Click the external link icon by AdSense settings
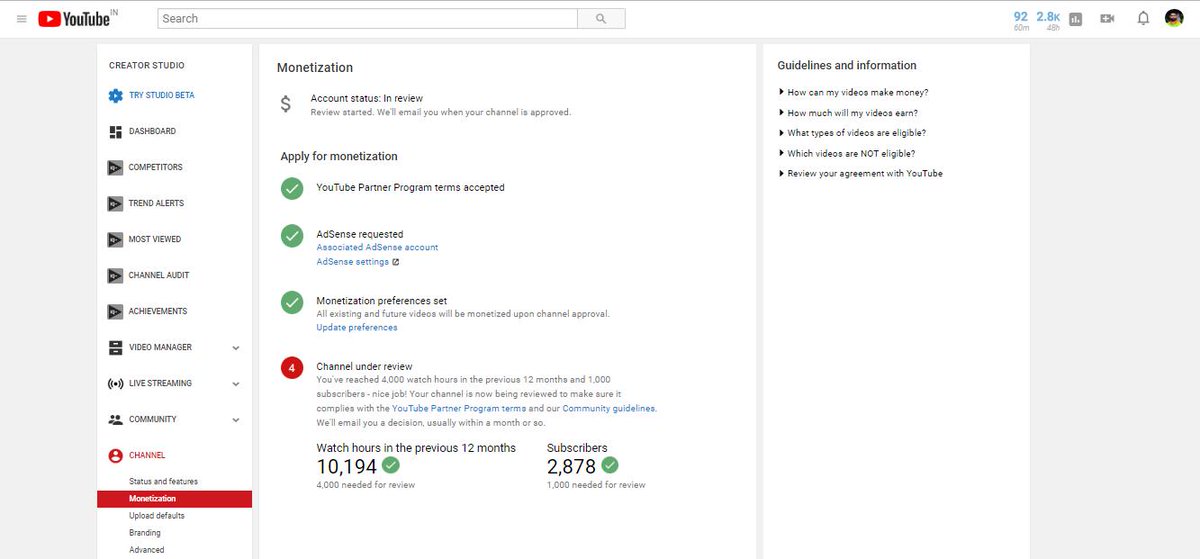 click(x=396, y=262)
